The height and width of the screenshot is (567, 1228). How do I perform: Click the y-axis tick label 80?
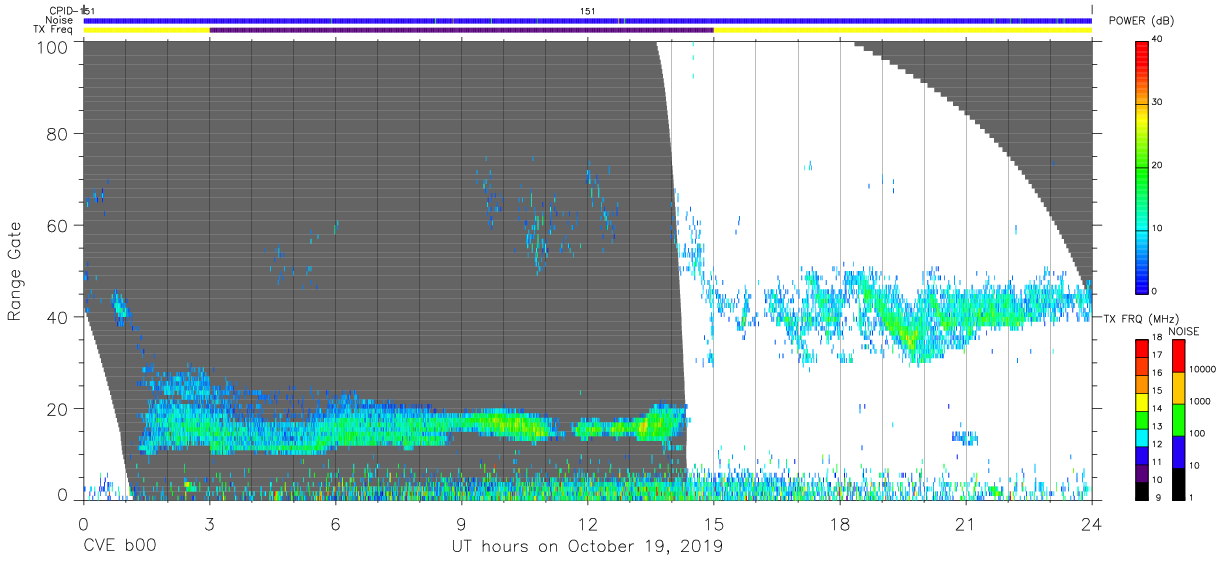(57, 133)
